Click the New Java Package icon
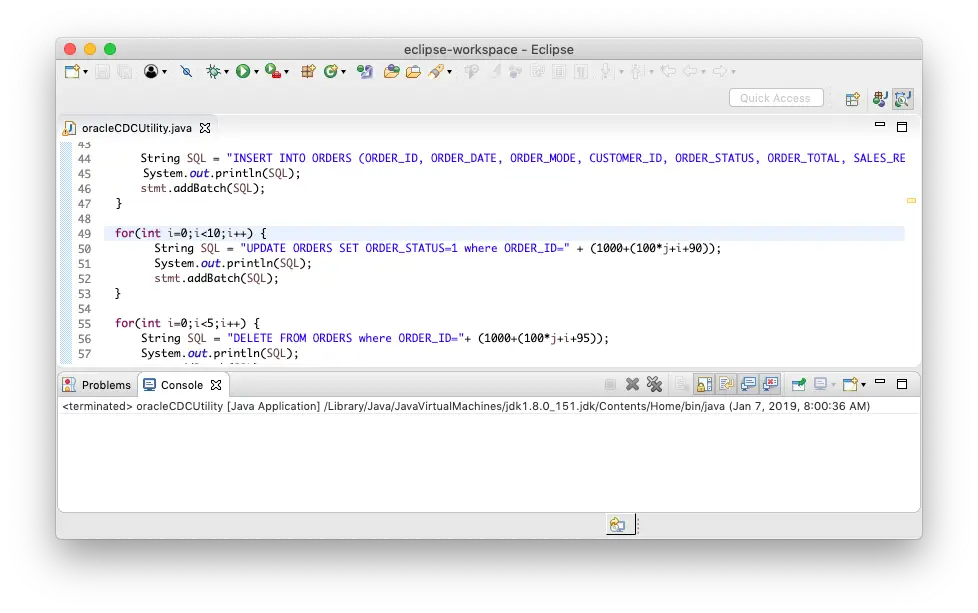This screenshot has width=978, height=613. (308, 71)
